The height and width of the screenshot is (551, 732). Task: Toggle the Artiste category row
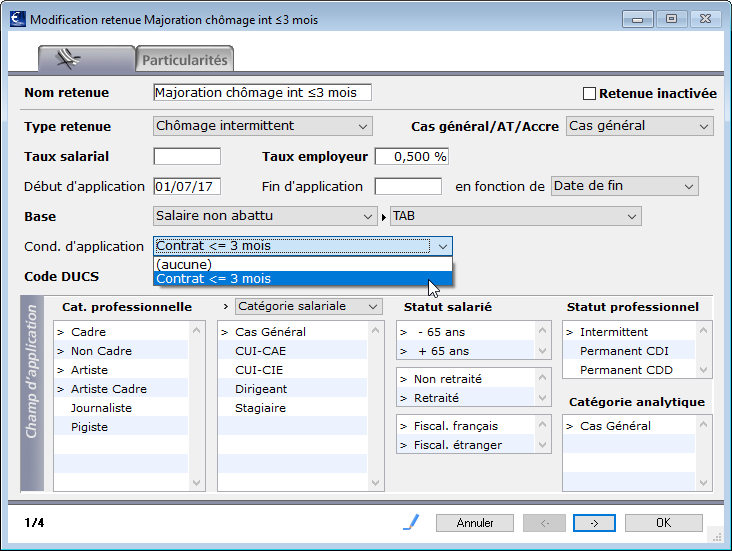[x=121, y=370]
